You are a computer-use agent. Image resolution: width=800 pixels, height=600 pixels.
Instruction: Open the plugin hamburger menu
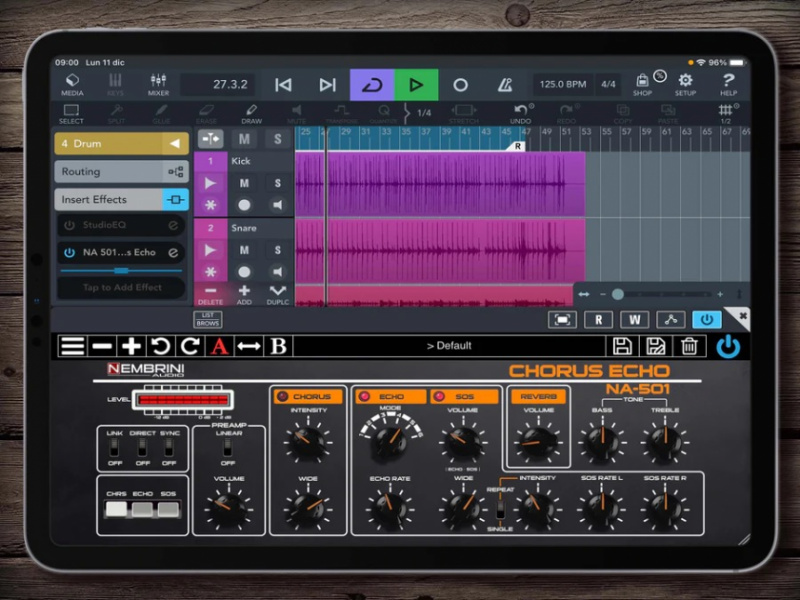(72, 346)
